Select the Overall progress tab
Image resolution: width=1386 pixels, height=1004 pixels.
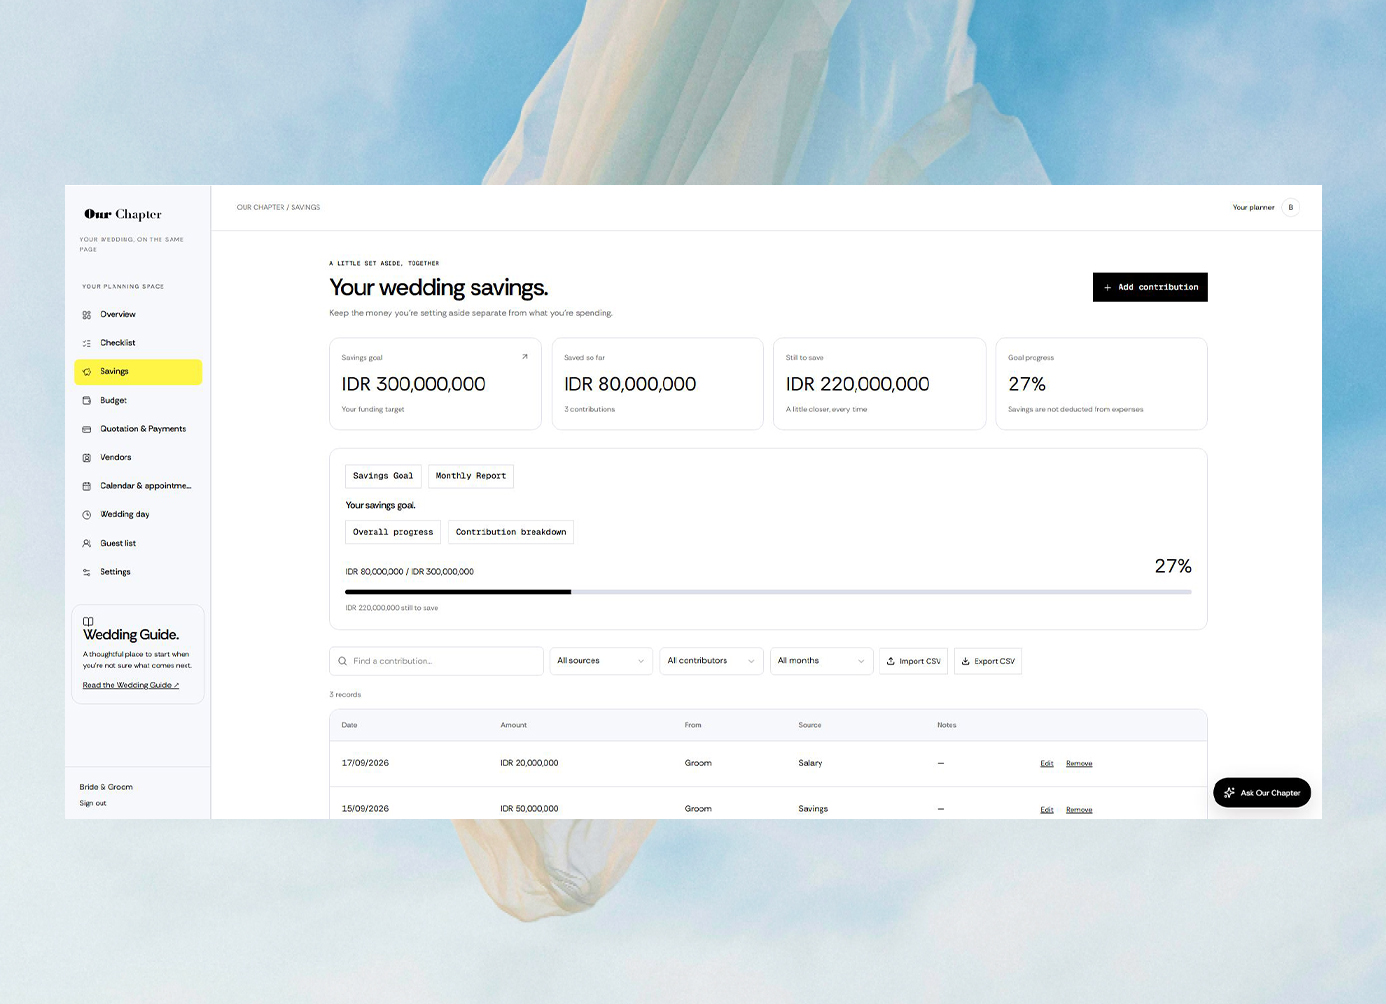point(393,532)
